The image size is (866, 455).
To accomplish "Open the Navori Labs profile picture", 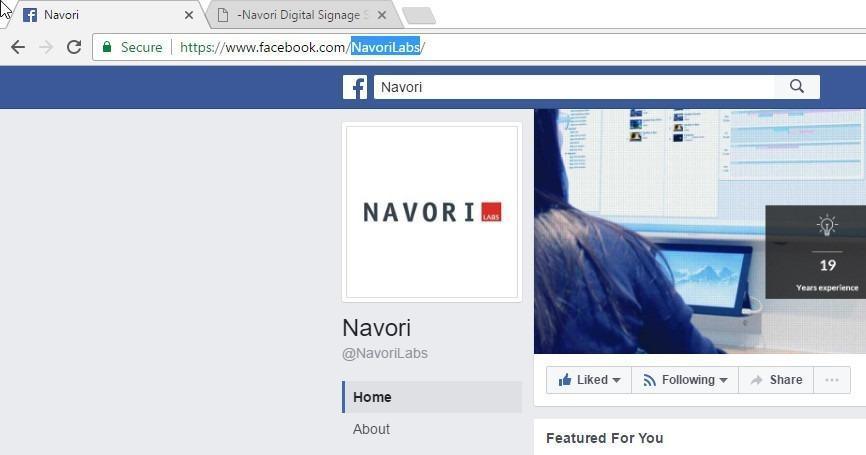I will coord(432,212).
